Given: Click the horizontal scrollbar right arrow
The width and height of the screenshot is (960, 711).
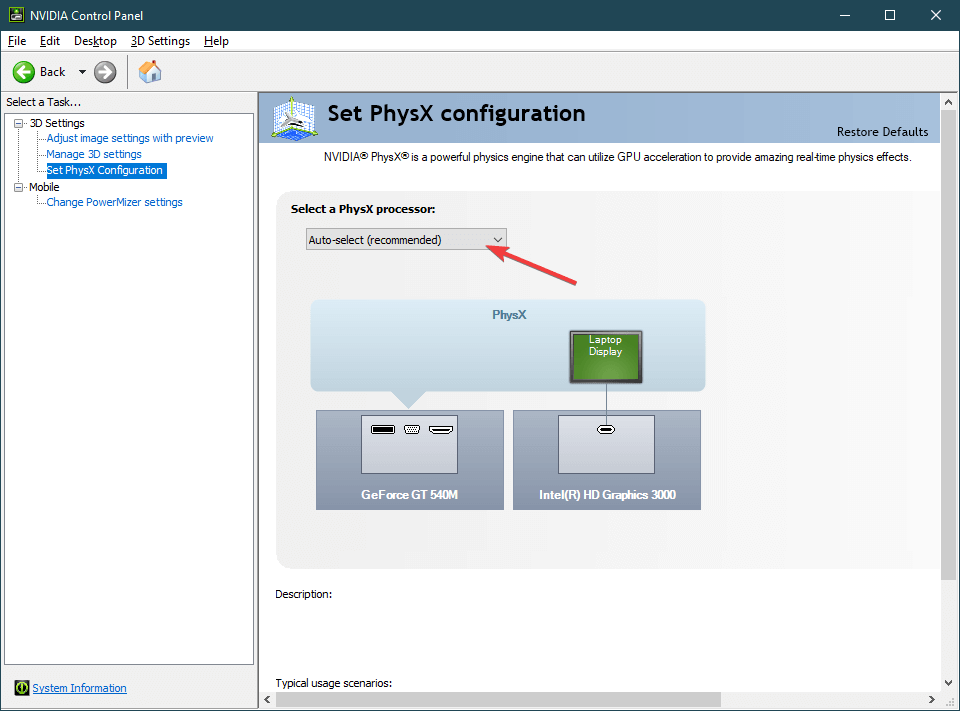Looking at the screenshot, I should (932, 699).
